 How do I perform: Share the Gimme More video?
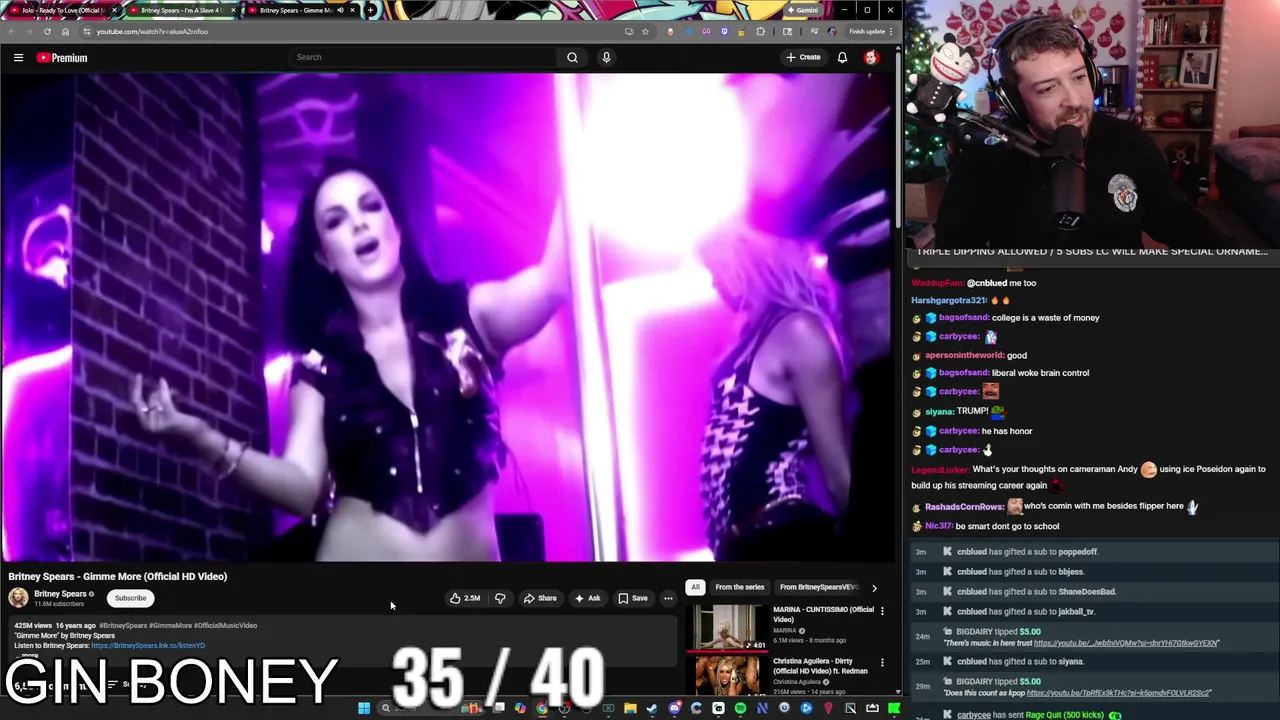click(x=540, y=598)
